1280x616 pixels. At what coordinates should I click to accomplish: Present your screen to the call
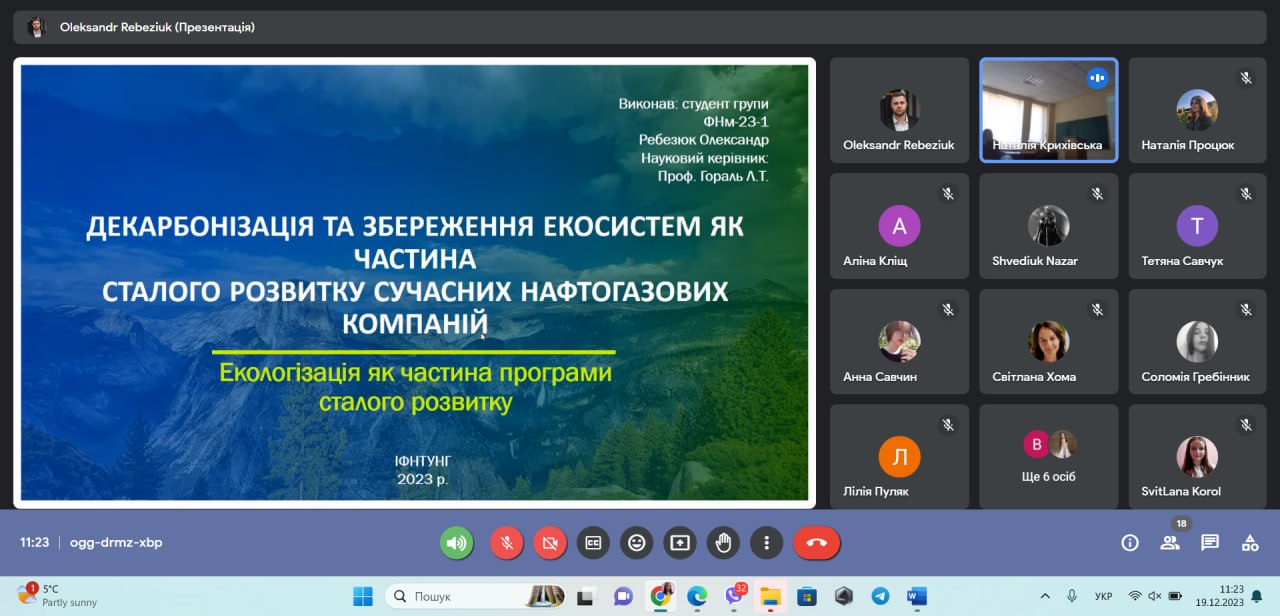pyautogui.click(x=680, y=542)
